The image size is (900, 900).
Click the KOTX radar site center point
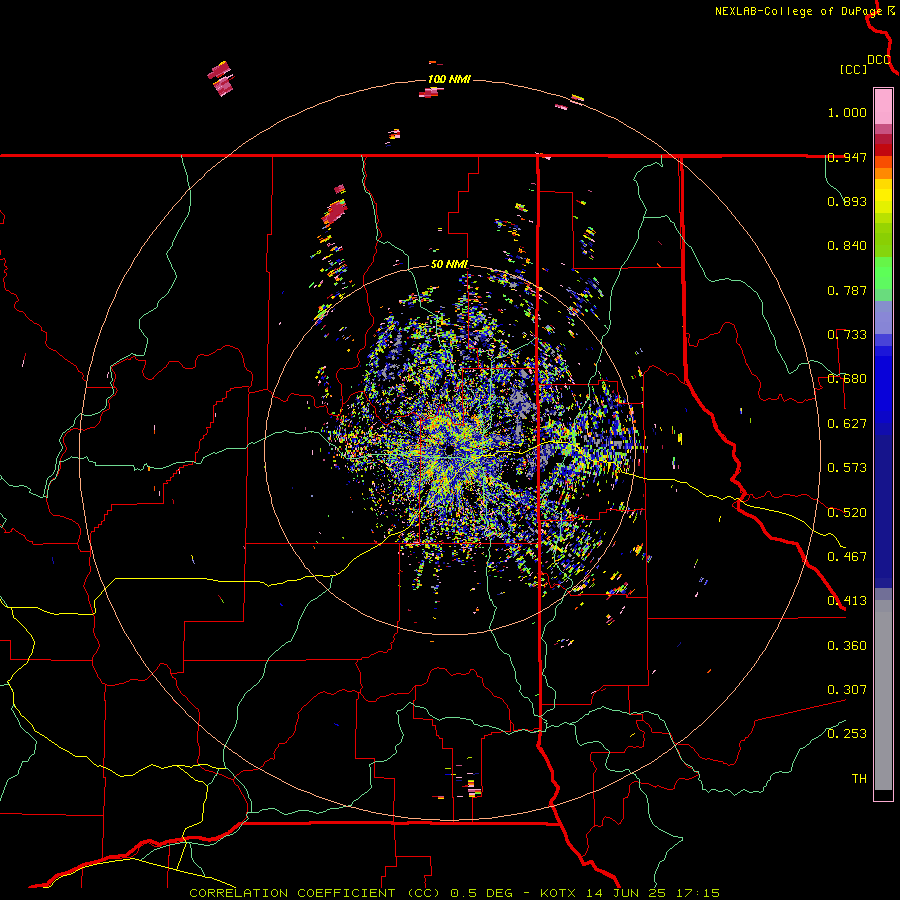click(449, 450)
